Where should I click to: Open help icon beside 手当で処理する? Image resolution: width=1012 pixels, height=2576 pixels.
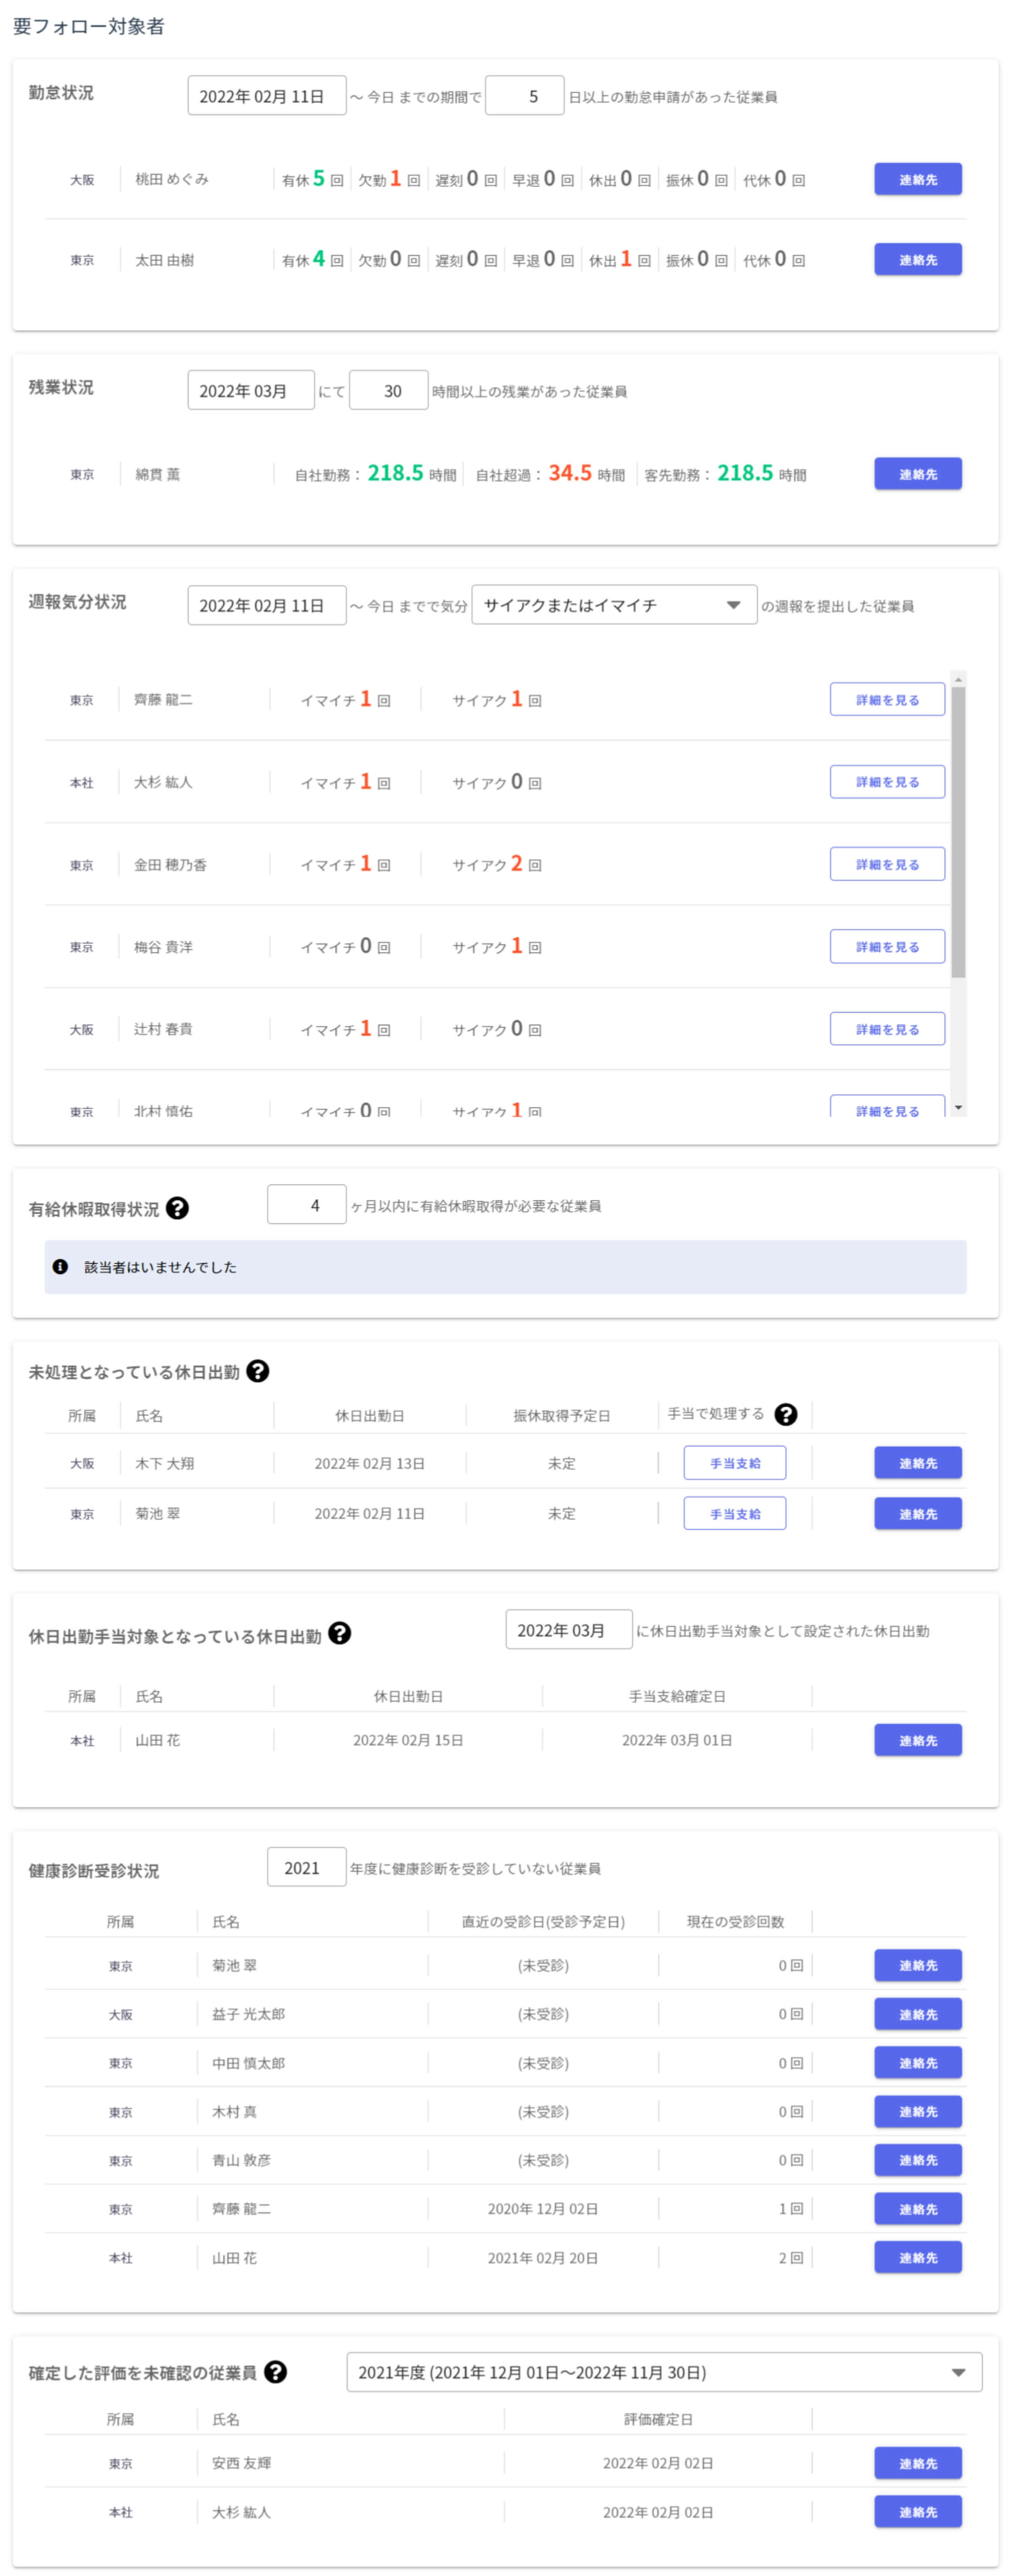pos(786,1414)
